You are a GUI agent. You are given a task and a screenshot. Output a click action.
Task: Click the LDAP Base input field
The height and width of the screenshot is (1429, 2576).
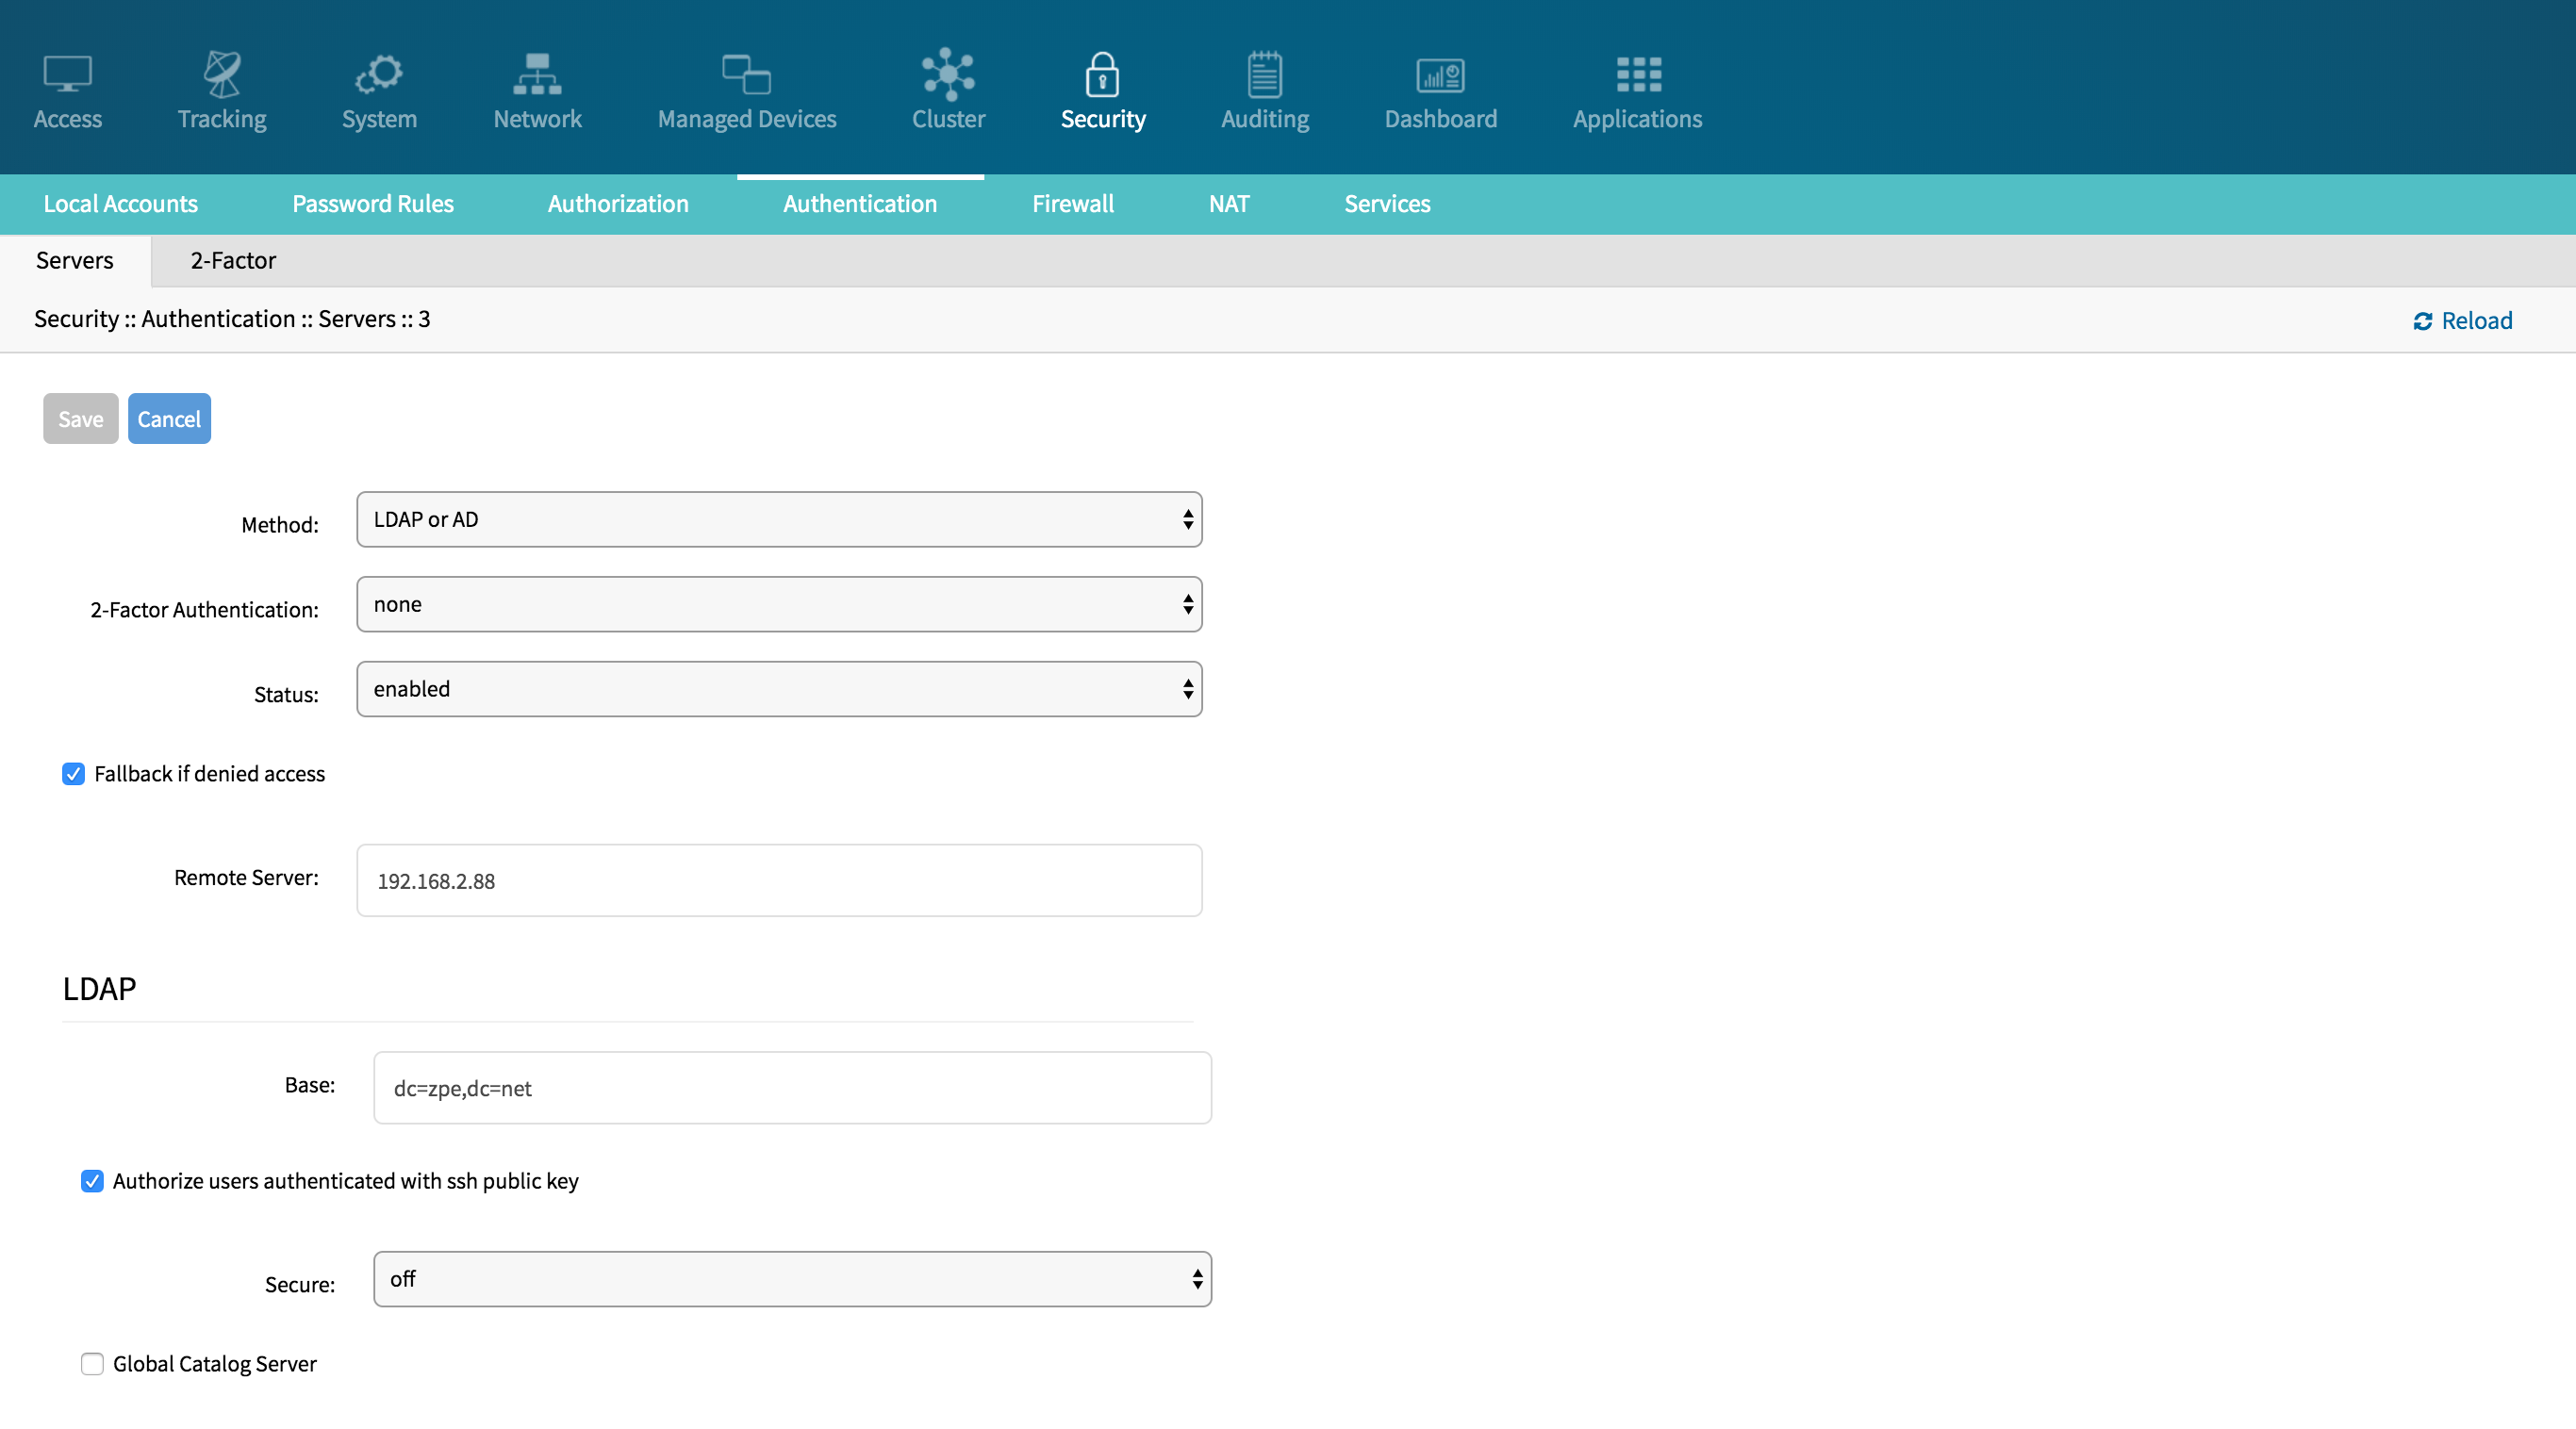(x=792, y=1088)
